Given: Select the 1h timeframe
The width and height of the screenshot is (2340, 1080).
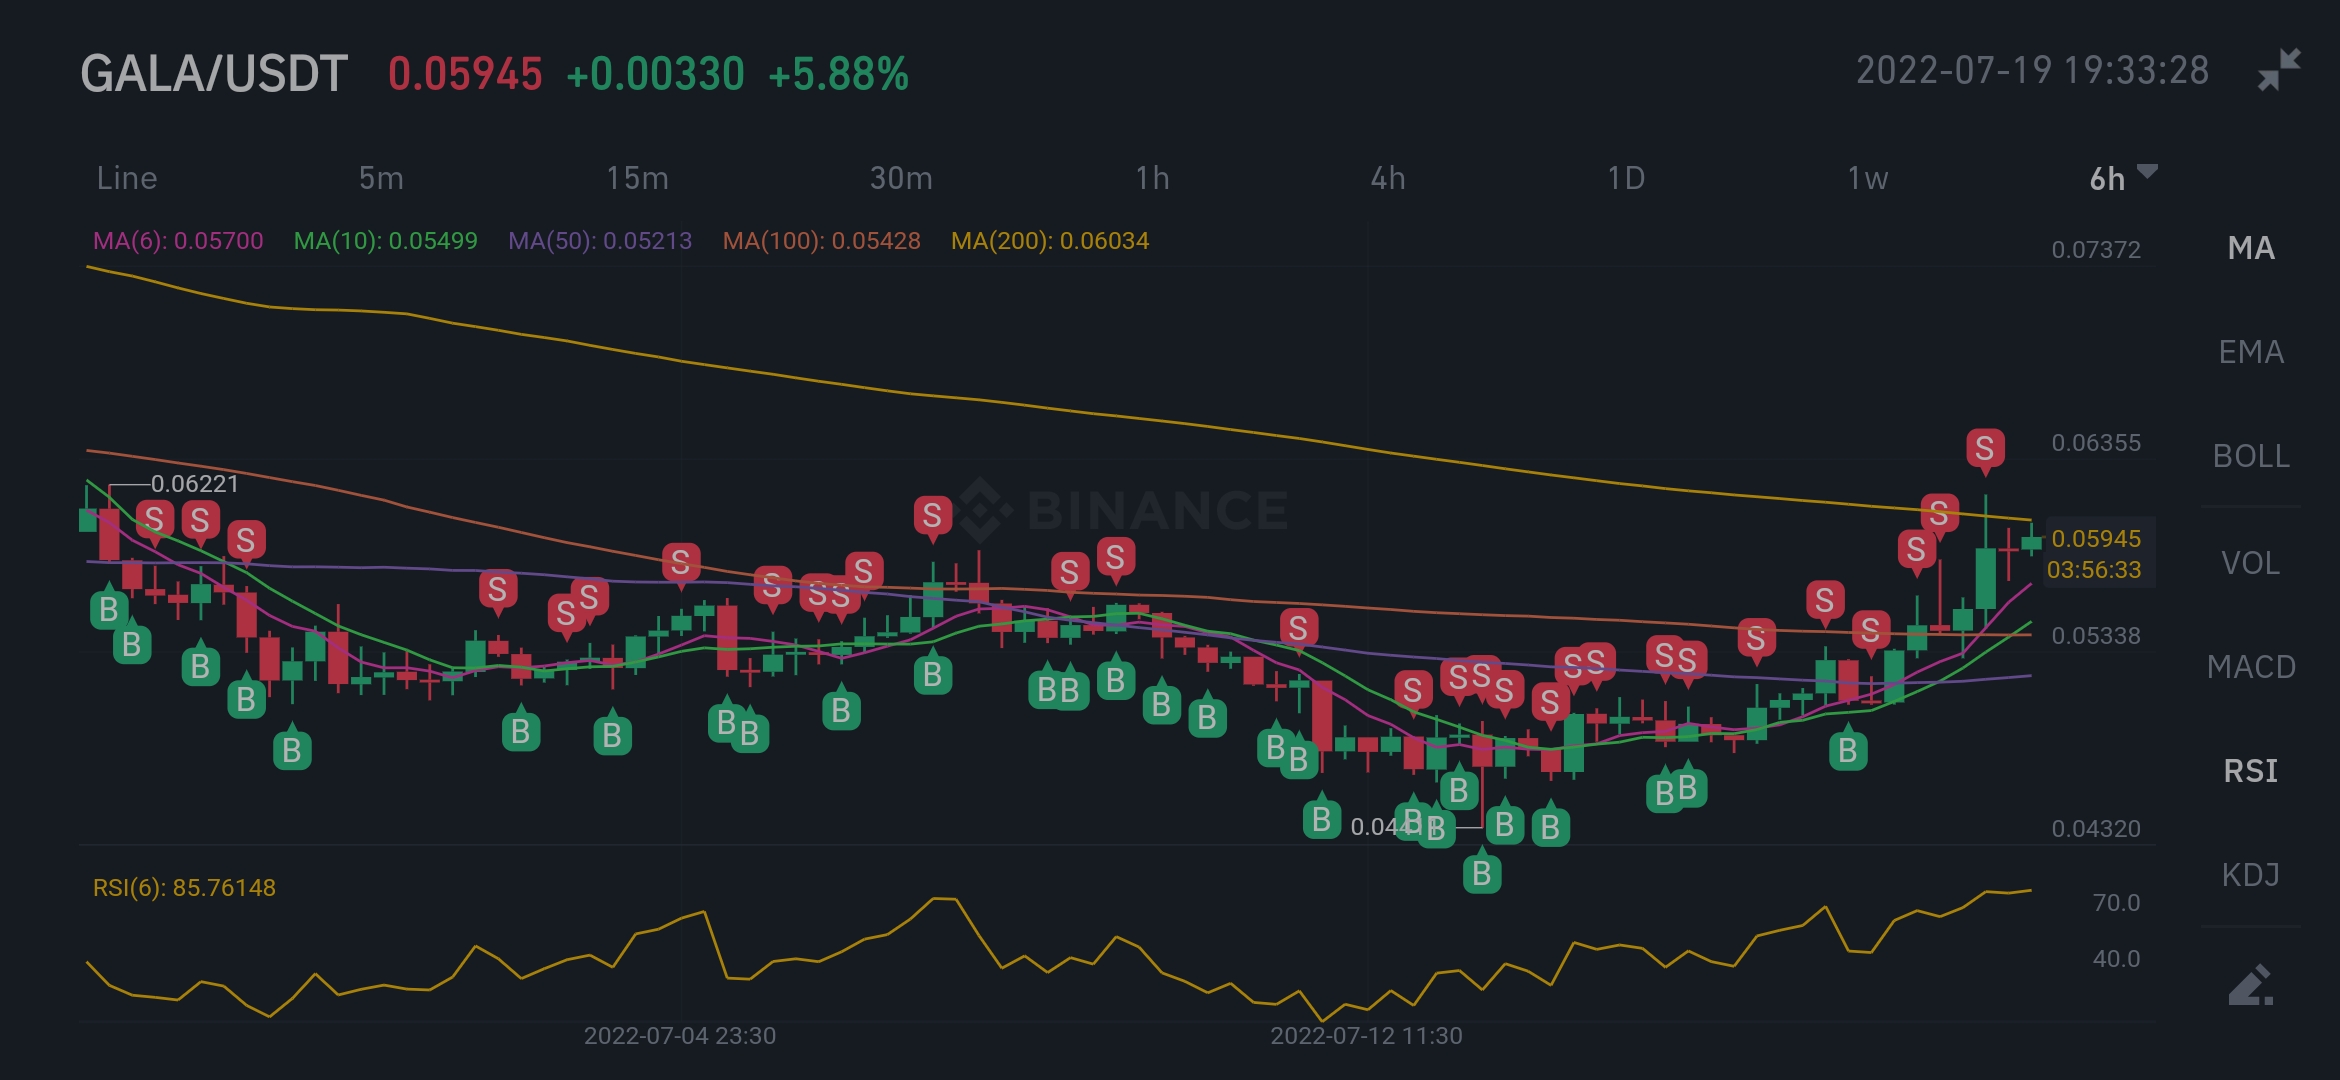Looking at the screenshot, I should tap(1152, 178).
